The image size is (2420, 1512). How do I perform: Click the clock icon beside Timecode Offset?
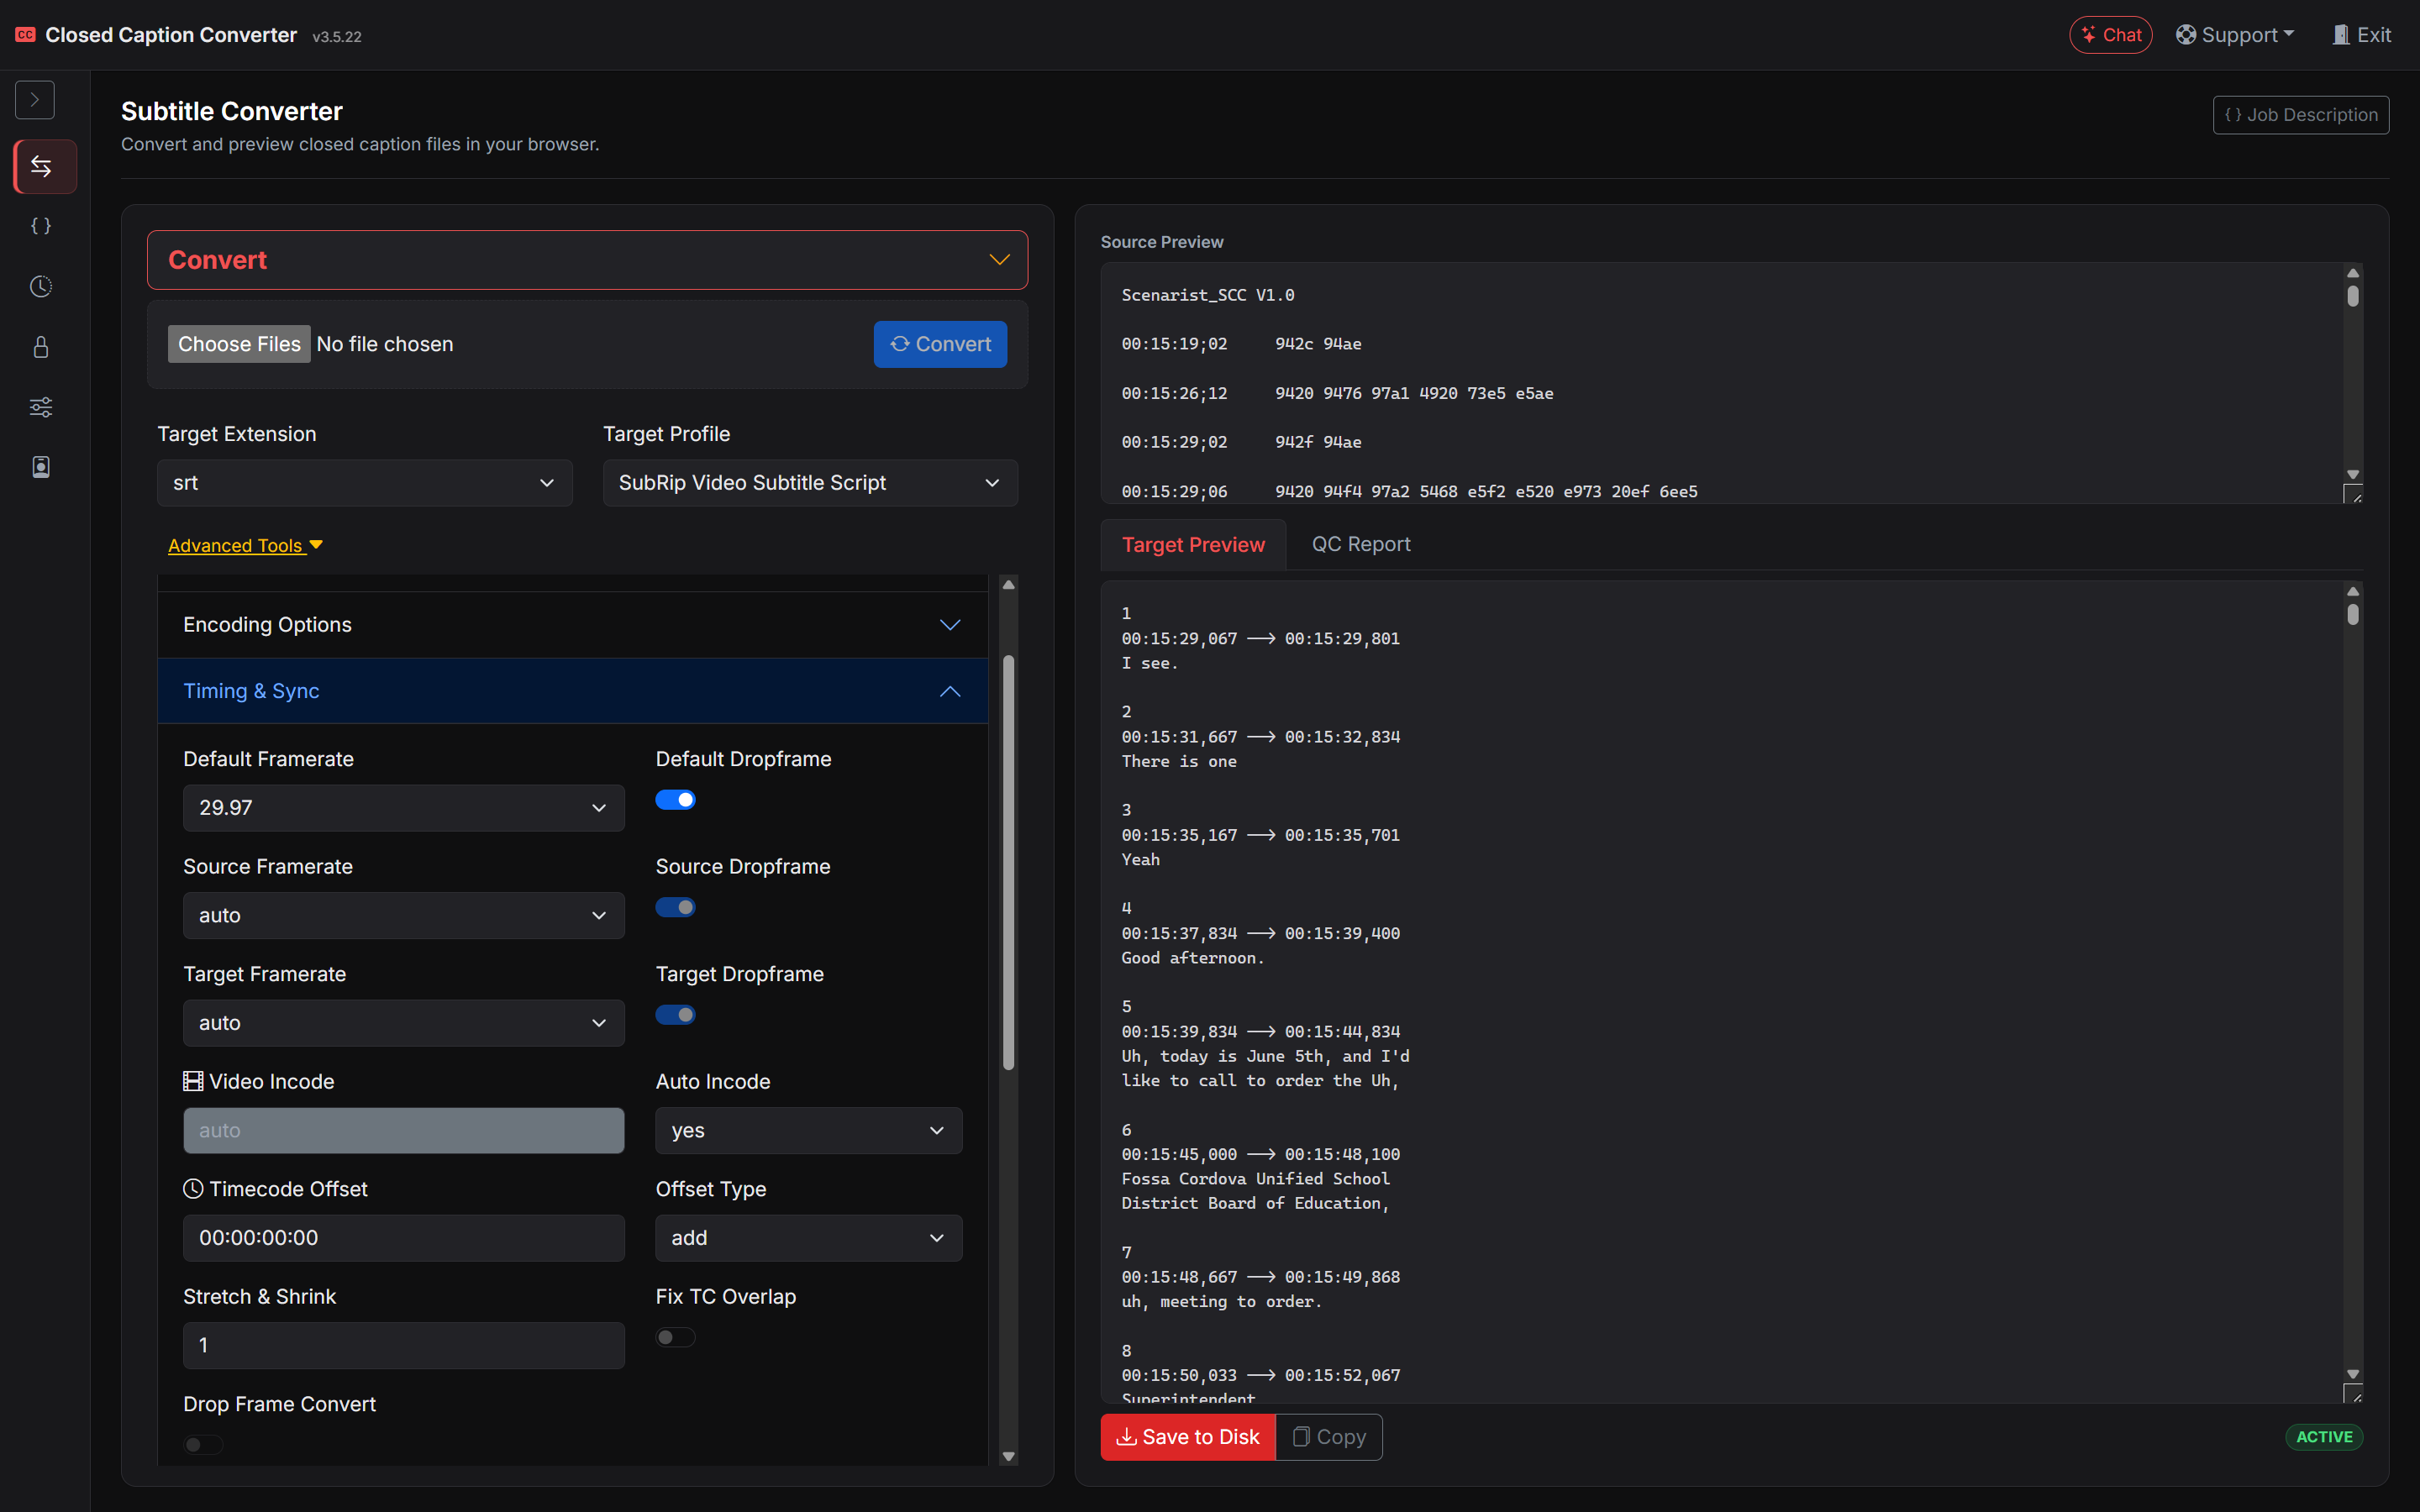pyautogui.click(x=193, y=1189)
